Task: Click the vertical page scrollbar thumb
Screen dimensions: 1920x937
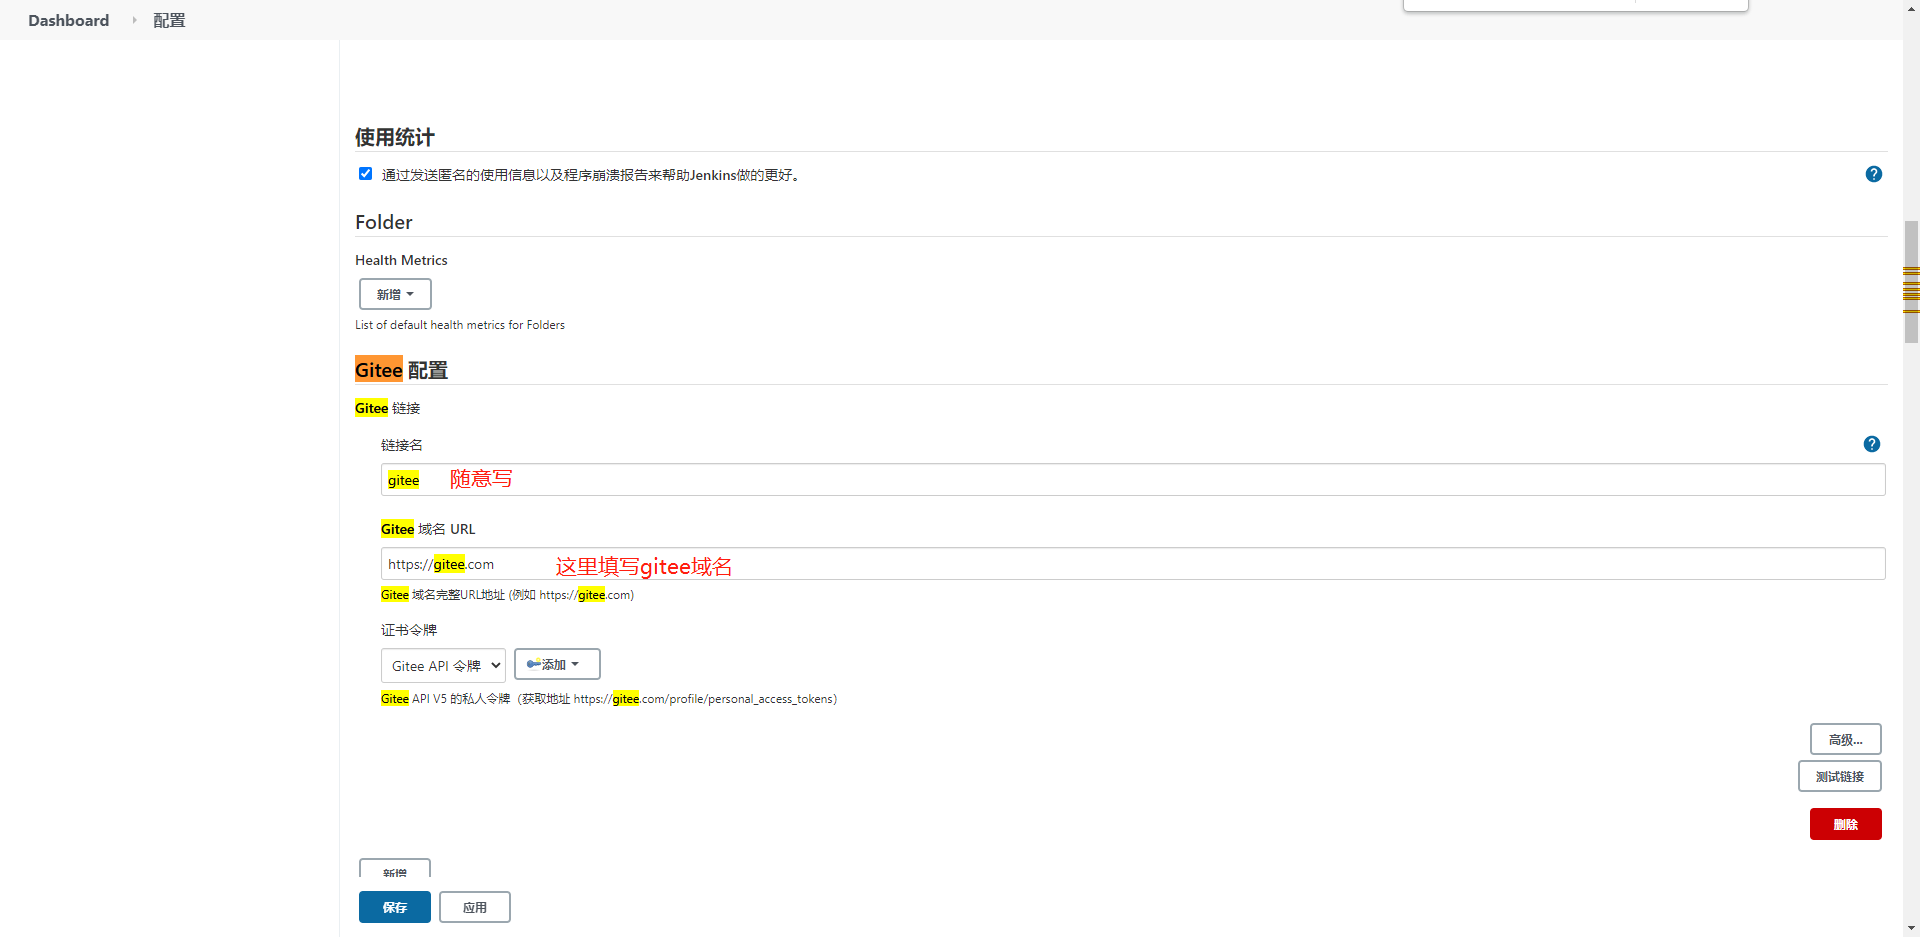Action: [x=1911, y=282]
